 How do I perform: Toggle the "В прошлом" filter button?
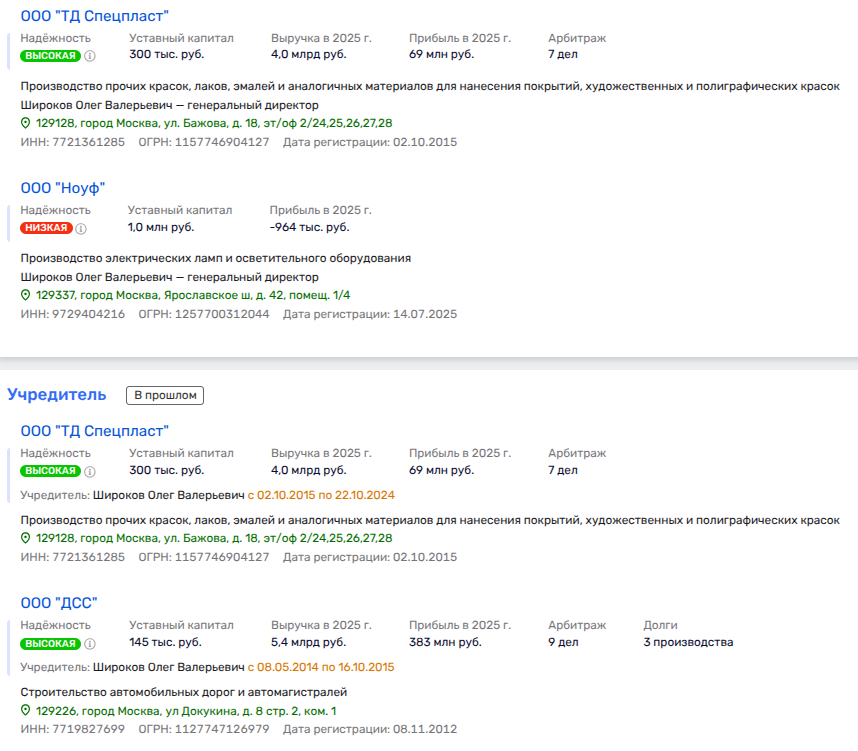pyautogui.click(x=164, y=395)
